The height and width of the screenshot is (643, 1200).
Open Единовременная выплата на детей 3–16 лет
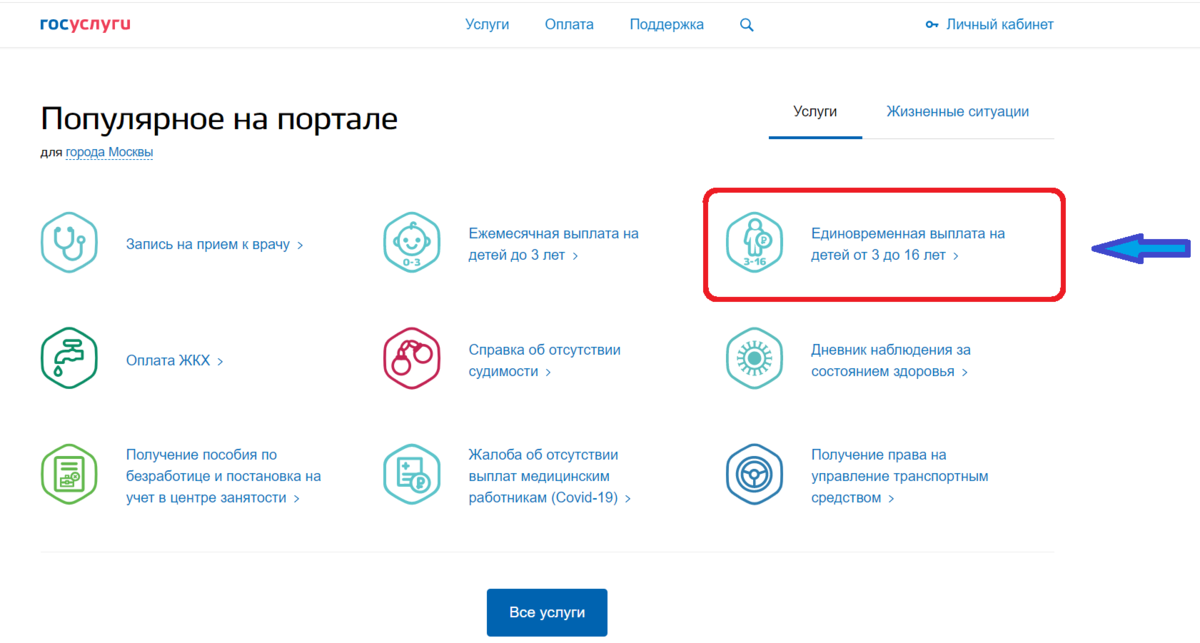point(908,244)
